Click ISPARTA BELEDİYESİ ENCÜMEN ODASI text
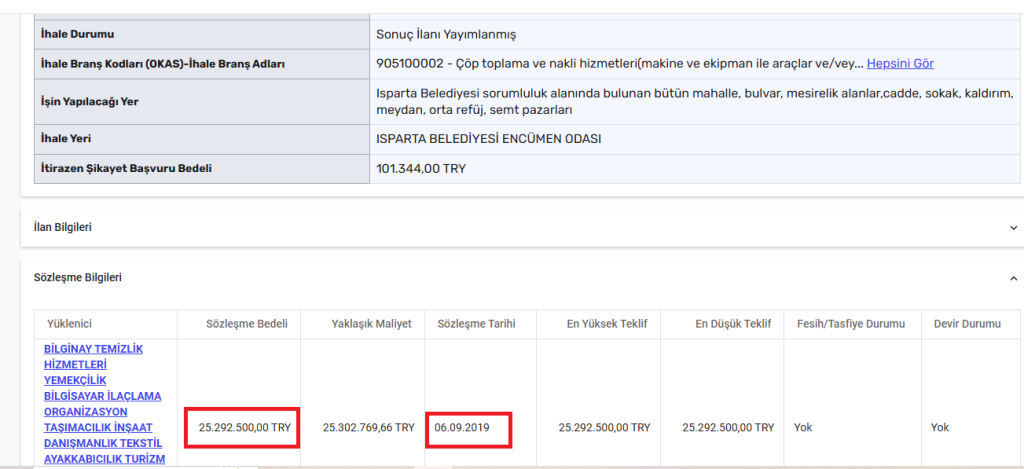Screen dimensions: 1024x469 click(x=488, y=138)
